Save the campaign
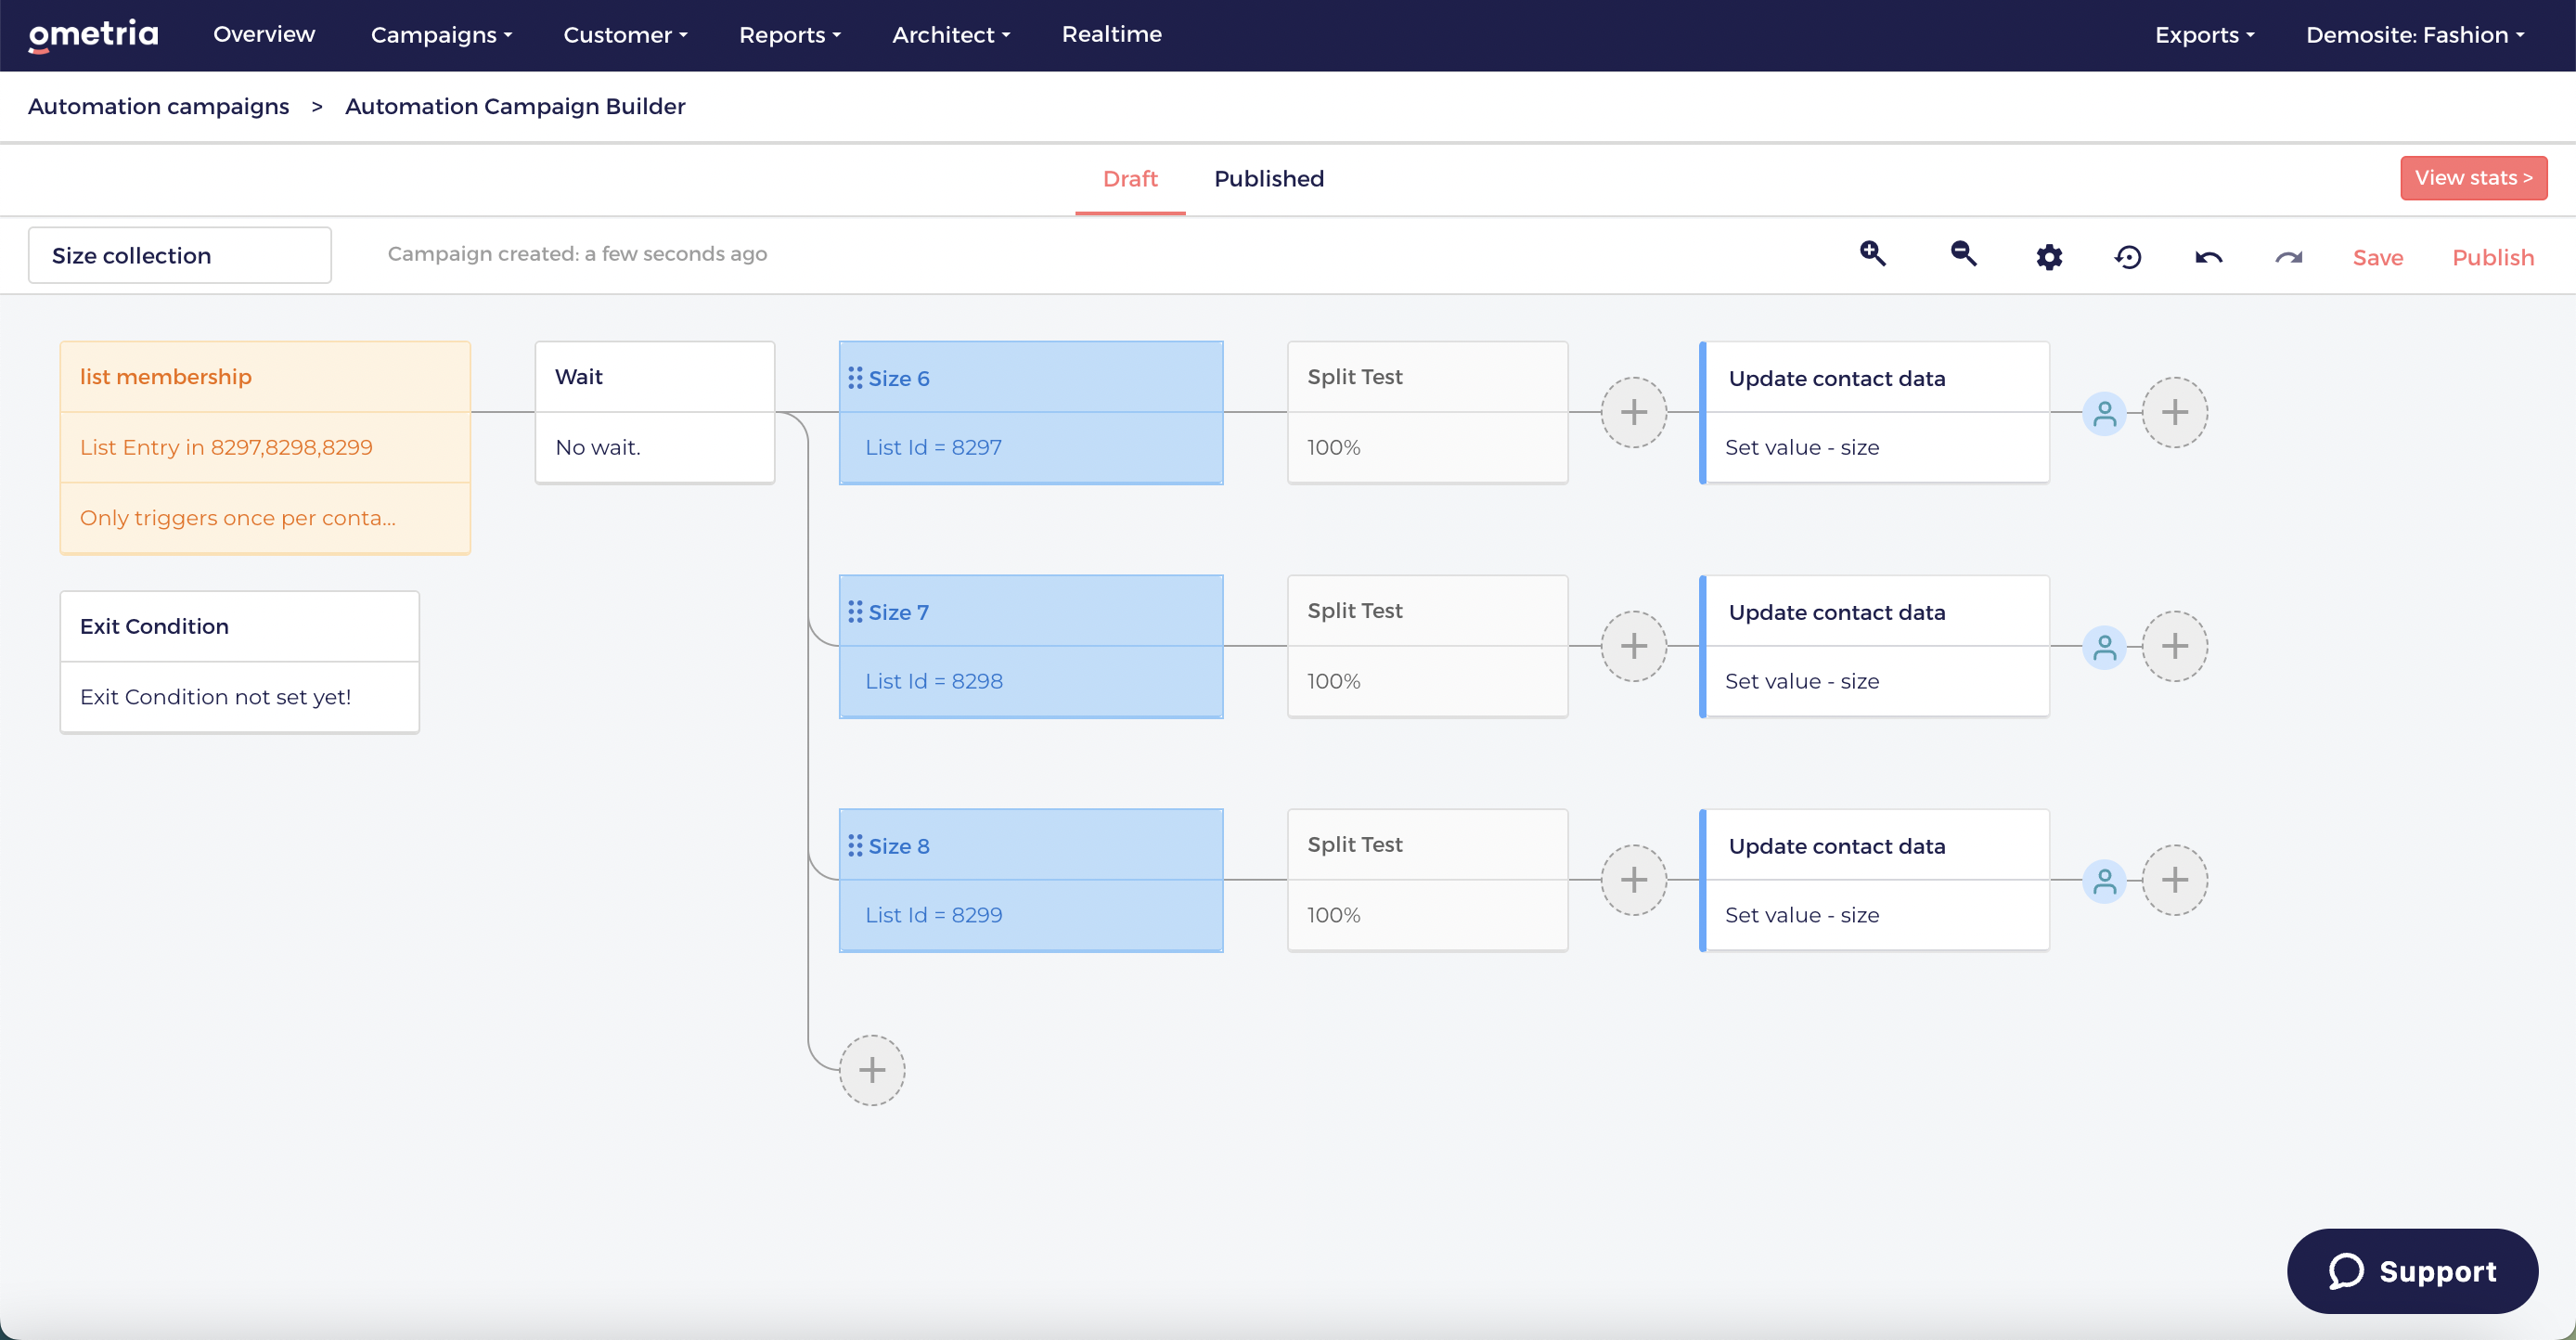Viewport: 2576px width, 1340px height. (x=2377, y=258)
